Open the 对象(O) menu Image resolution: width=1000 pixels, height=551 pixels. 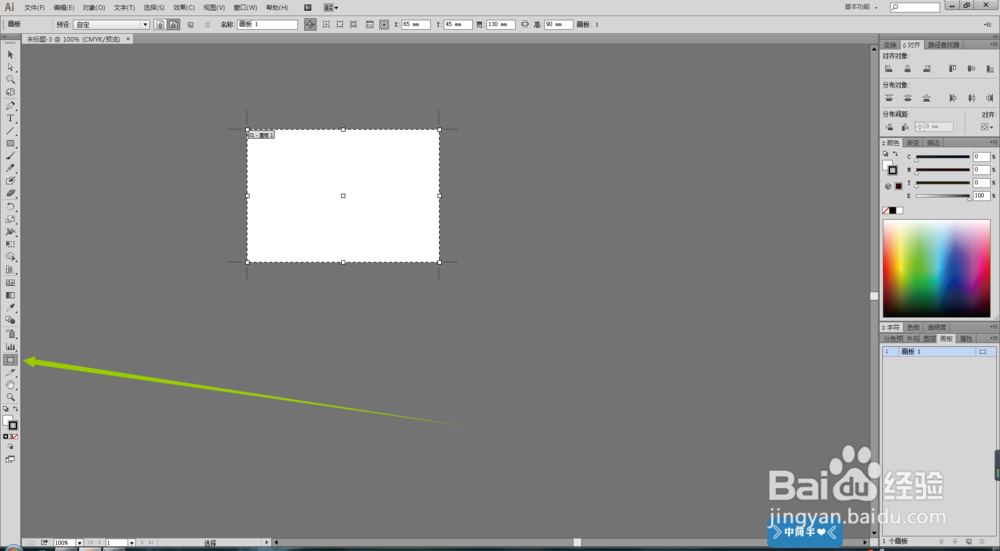pyautogui.click(x=94, y=8)
